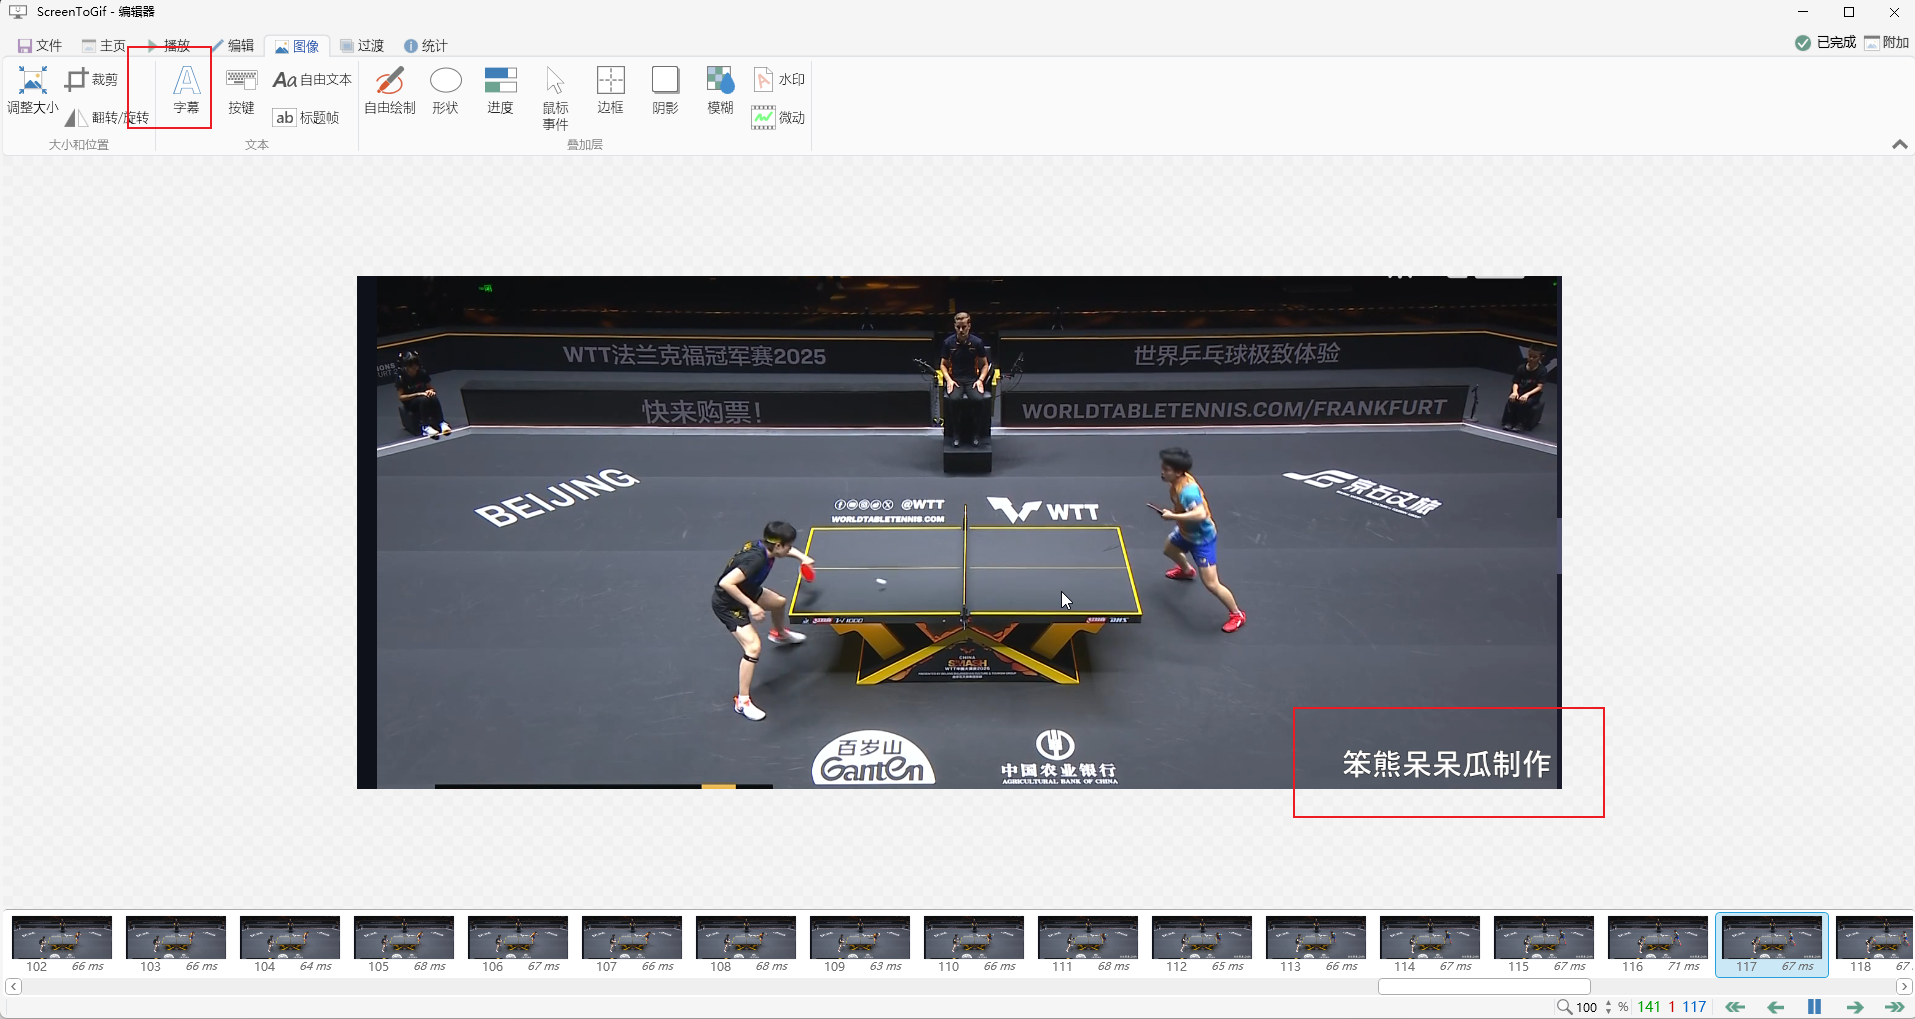Add a Progress (进度) overlay
The height and width of the screenshot is (1019, 1915).
click(500, 90)
